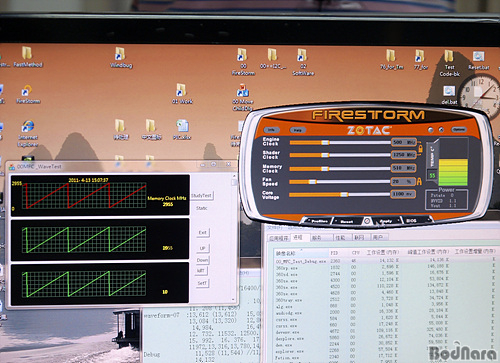Open the Windbug desktop folder
This screenshot has height=363, width=500.
click(x=121, y=58)
